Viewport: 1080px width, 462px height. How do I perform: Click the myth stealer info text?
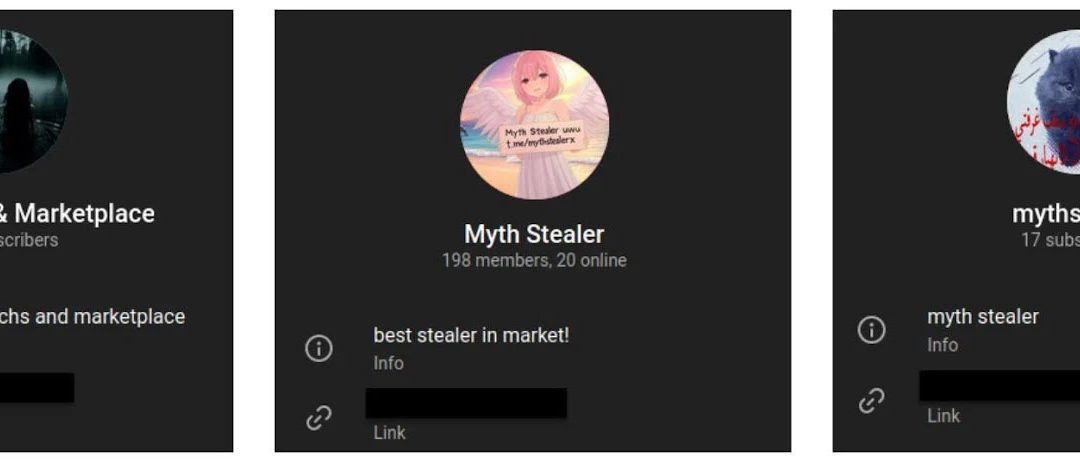coord(983,317)
